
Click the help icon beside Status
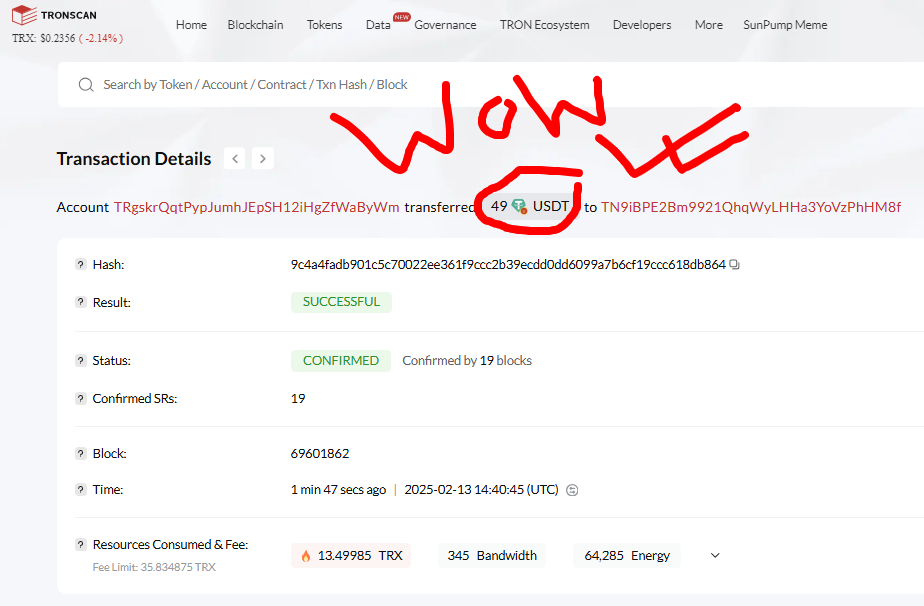(81, 361)
